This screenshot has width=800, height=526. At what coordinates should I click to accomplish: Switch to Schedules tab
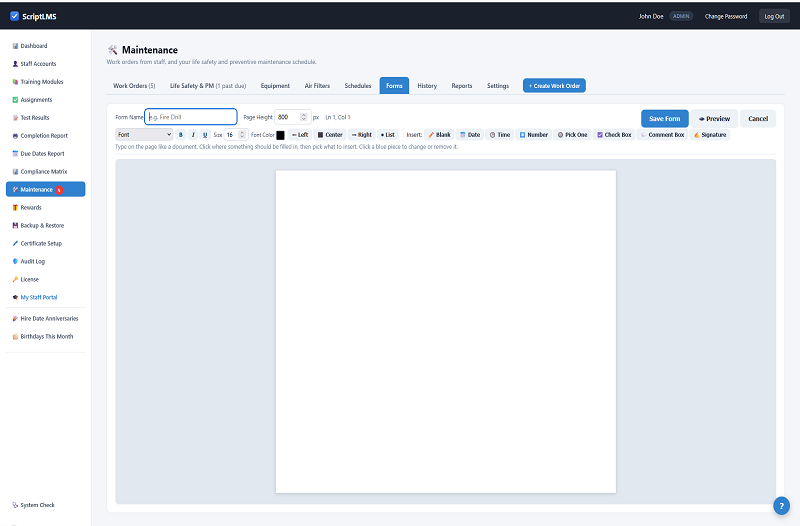click(358, 86)
